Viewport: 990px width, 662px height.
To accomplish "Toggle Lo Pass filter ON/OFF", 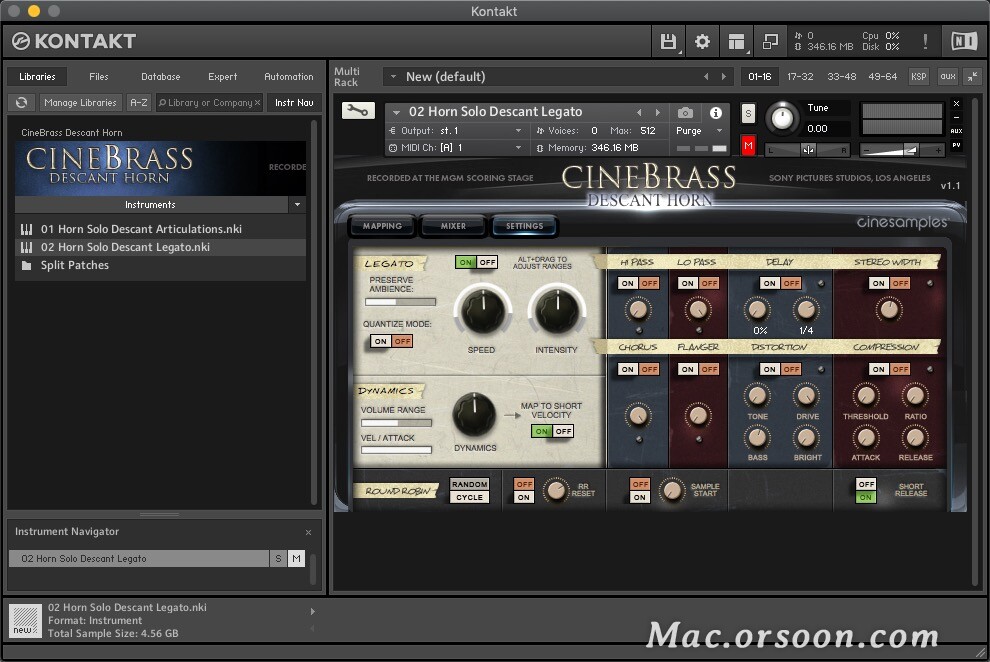I will pyautogui.click(x=698, y=283).
